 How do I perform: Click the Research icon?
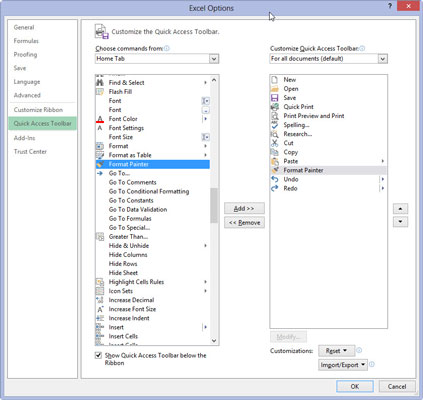[274, 134]
